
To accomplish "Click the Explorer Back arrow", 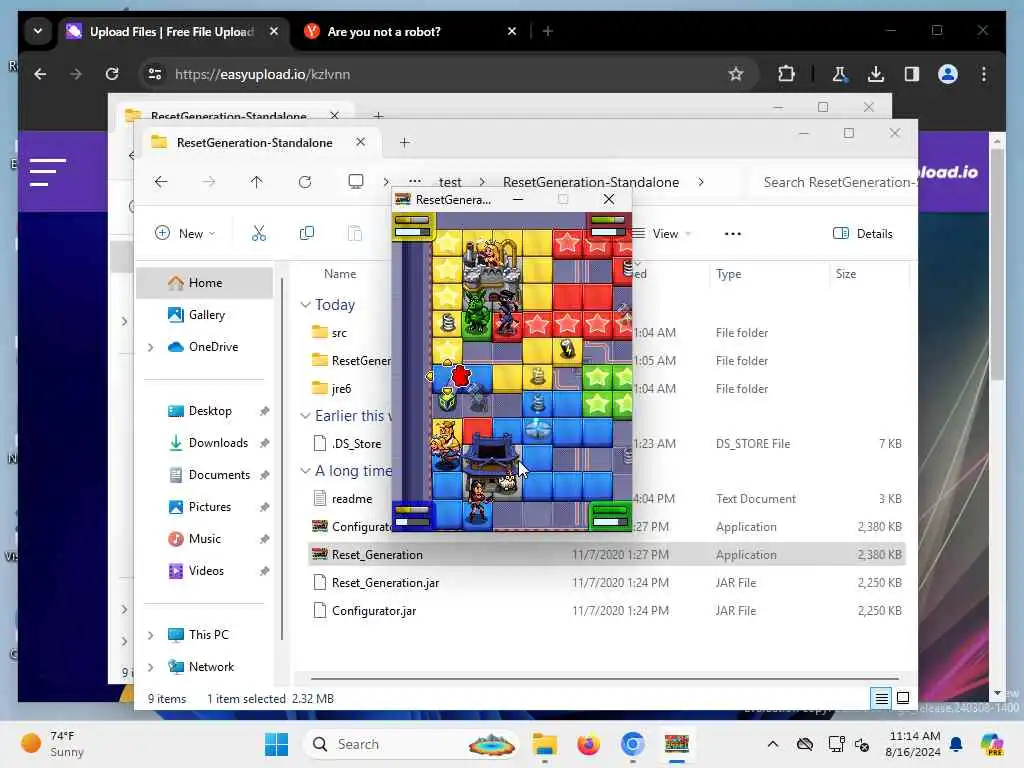I will tap(161, 182).
